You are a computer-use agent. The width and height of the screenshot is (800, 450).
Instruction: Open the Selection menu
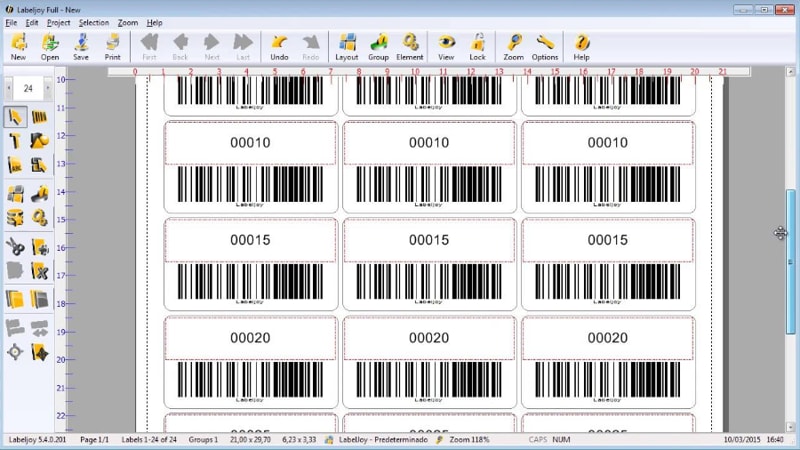[94, 22]
